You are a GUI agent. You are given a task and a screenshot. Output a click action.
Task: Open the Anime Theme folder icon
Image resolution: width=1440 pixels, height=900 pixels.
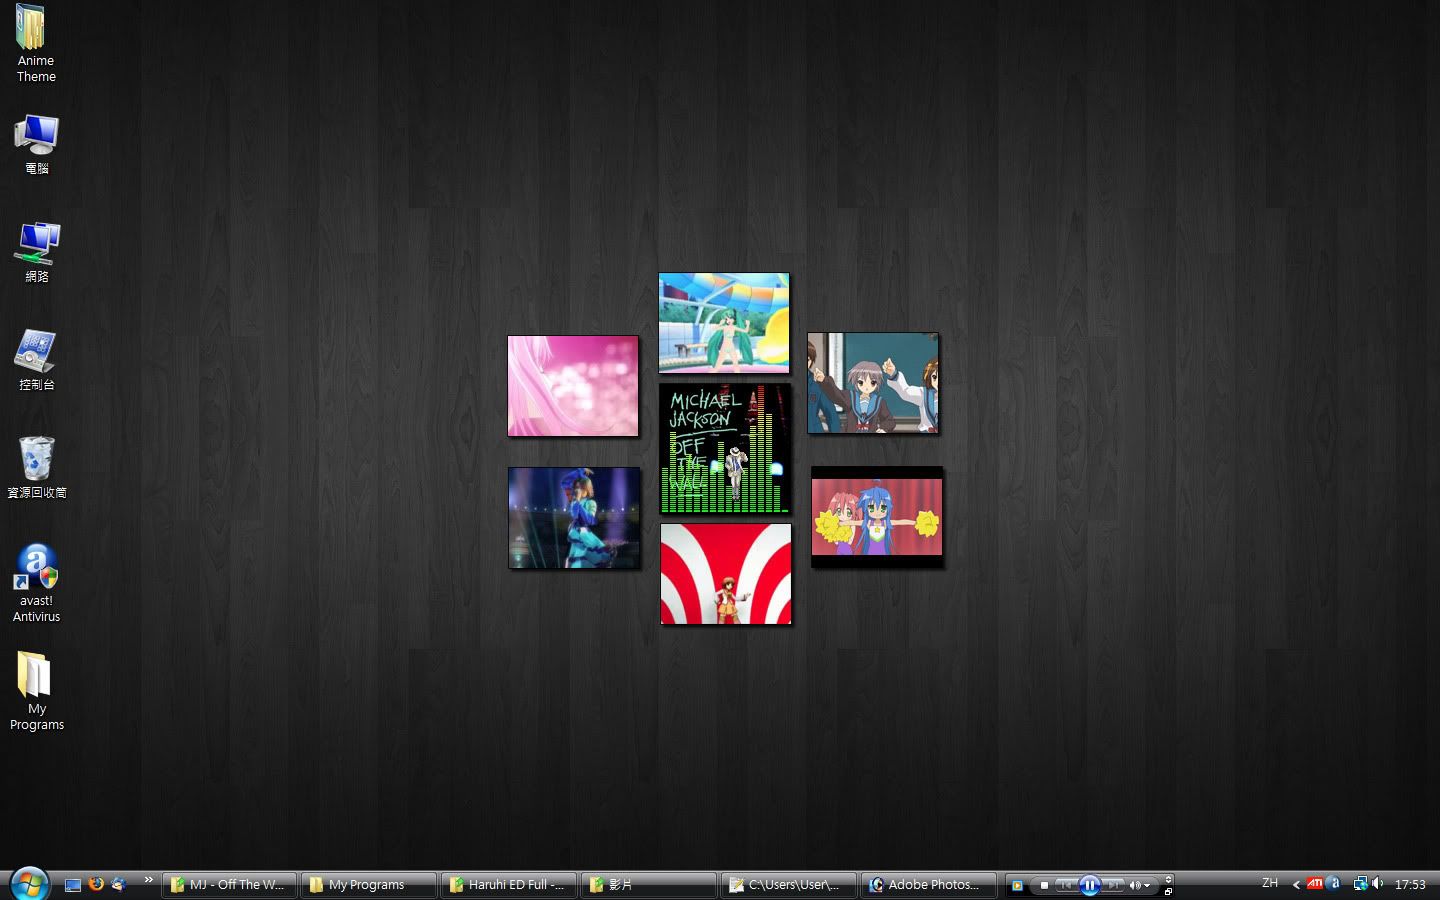[36, 43]
